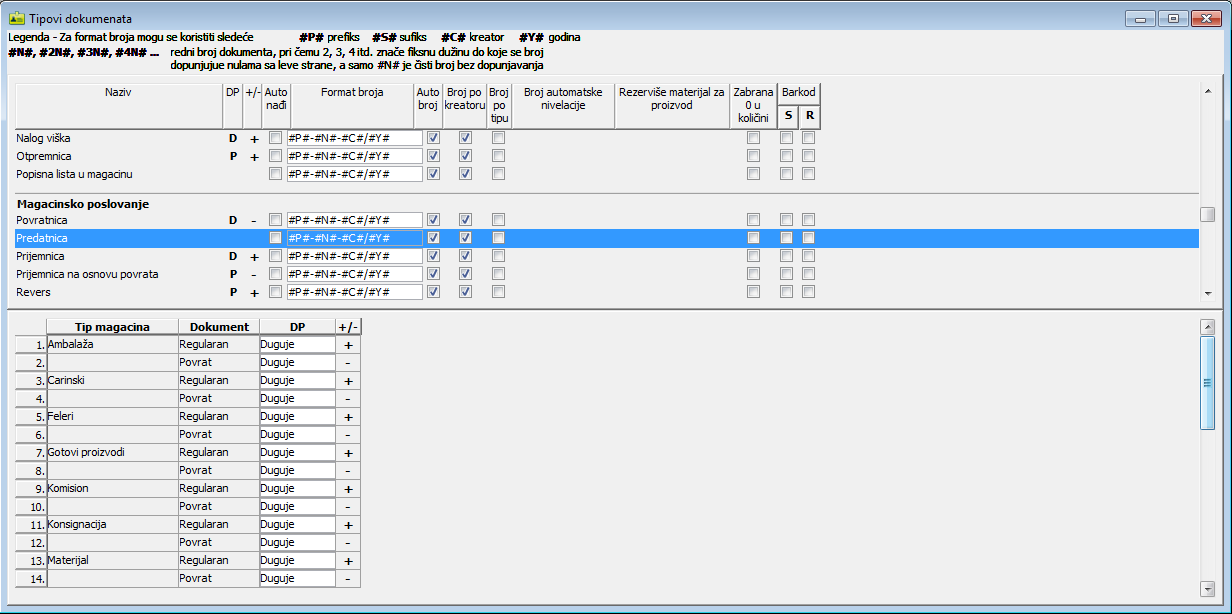The image size is (1232, 614).
Task: Select row number 7 for Gotovi proizvodi
Action: pos(32,453)
